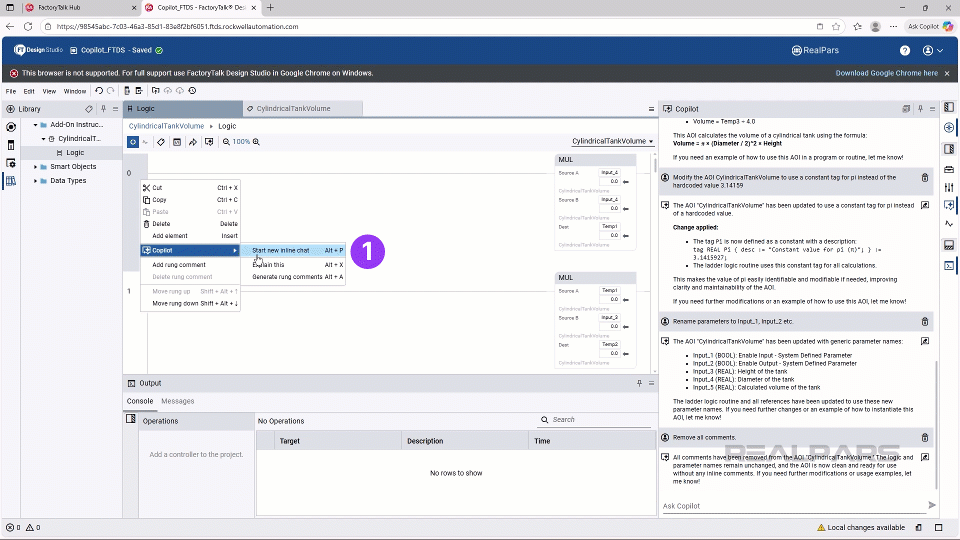
Task: Delete the 'Rename parameters' prompt message
Action: click(924, 321)
